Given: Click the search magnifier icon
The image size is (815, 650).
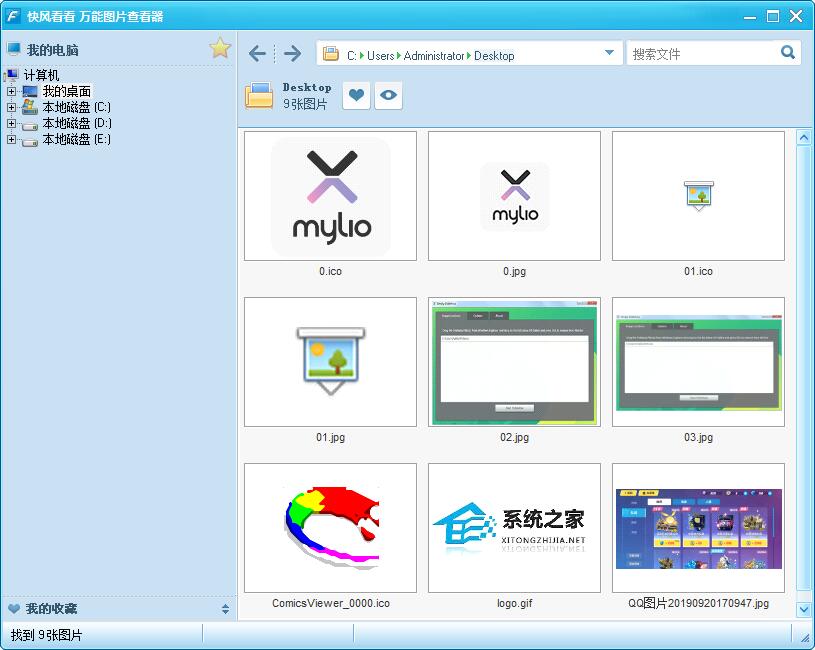Looking at the screenshot, I should pos(788,52).
